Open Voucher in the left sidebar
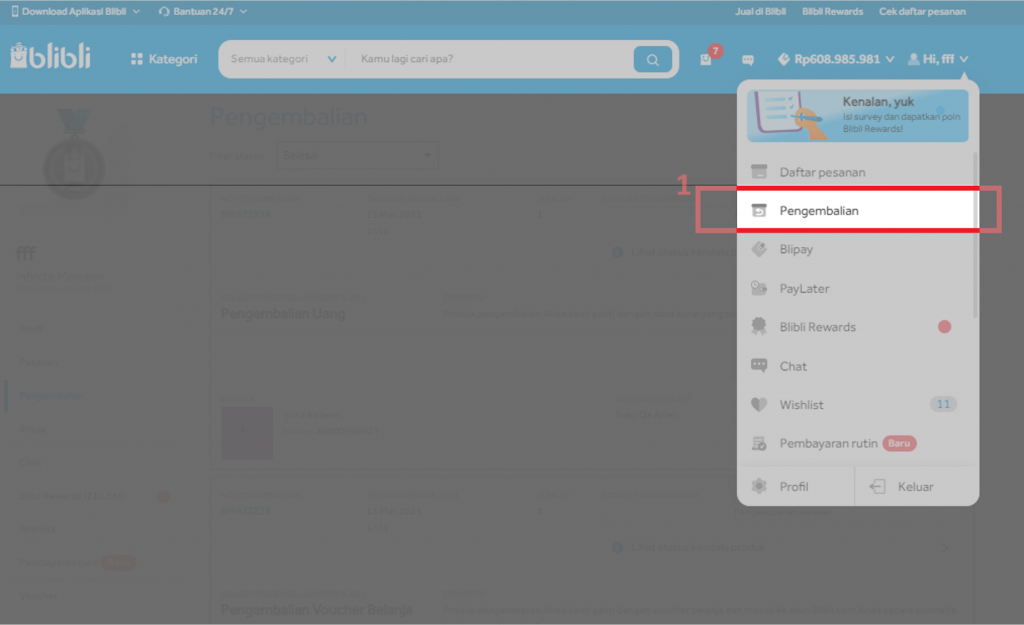Screen dimensions: 1024x625 [38, 596]
